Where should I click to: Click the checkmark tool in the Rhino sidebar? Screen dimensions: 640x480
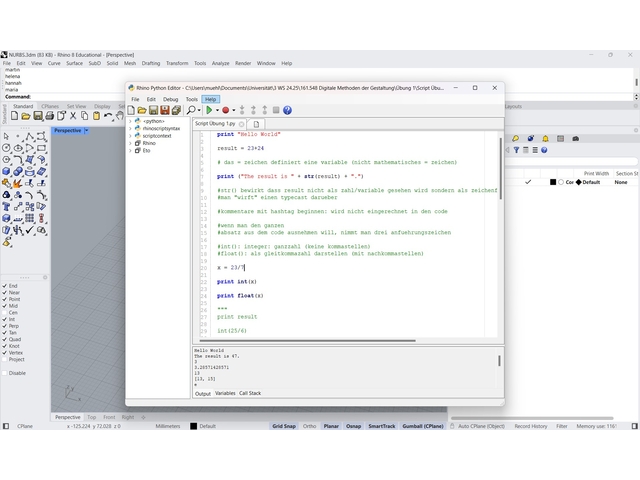click(x=29, y=230)
